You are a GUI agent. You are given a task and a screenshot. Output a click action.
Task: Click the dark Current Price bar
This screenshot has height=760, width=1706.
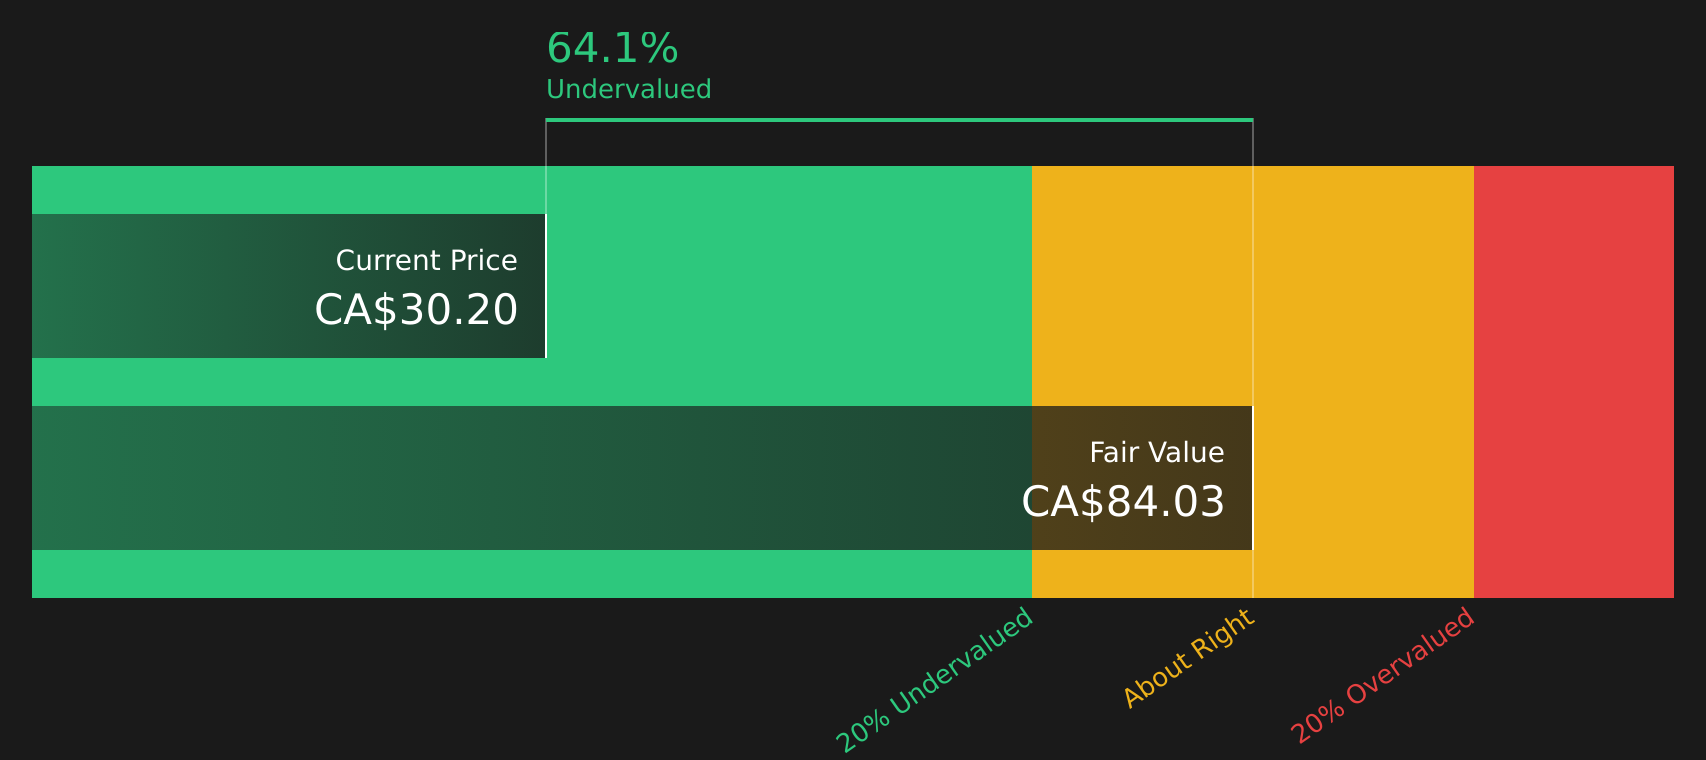click(289, 286)
